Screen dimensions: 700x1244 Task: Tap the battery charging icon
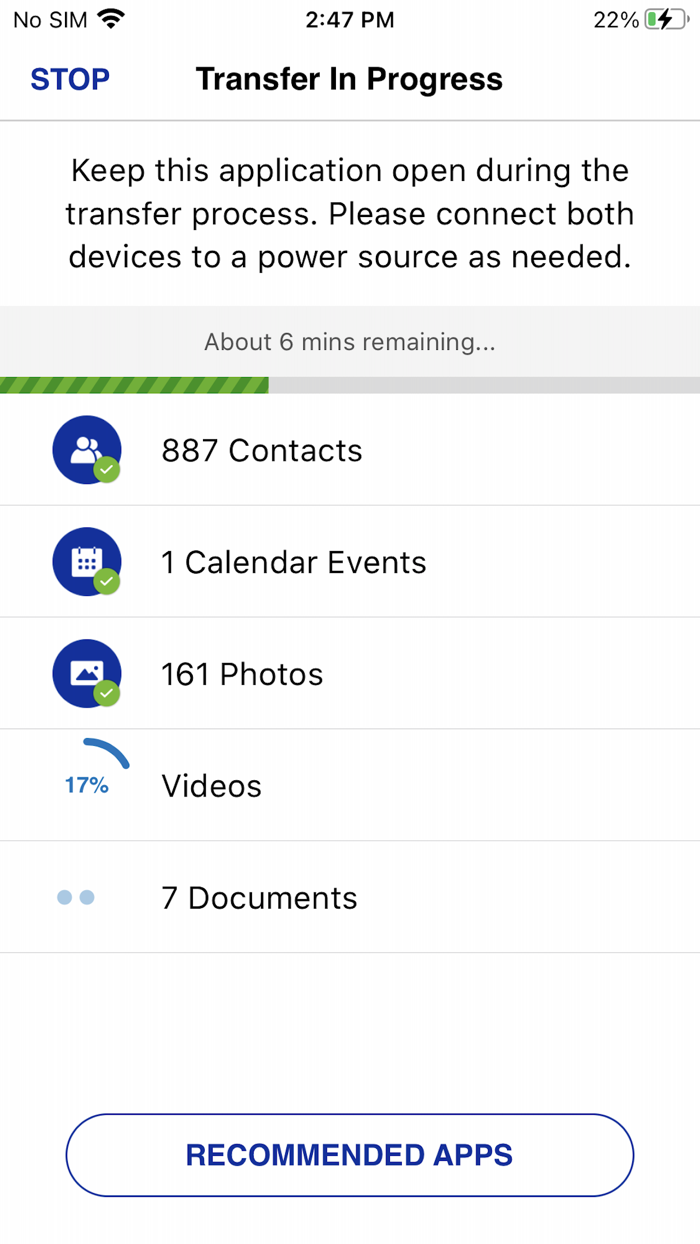664,20
